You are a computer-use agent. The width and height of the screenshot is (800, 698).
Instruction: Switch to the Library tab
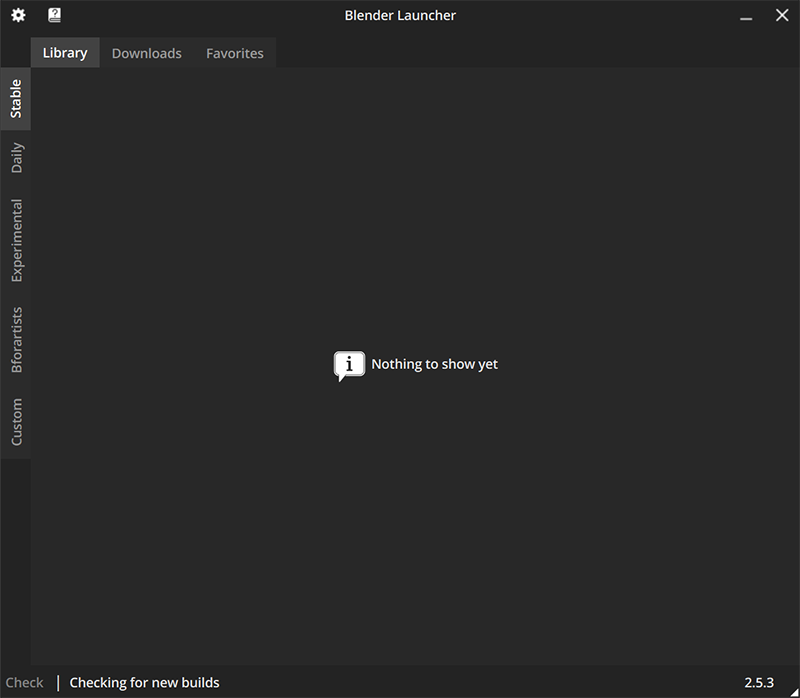tap(65, 53)
